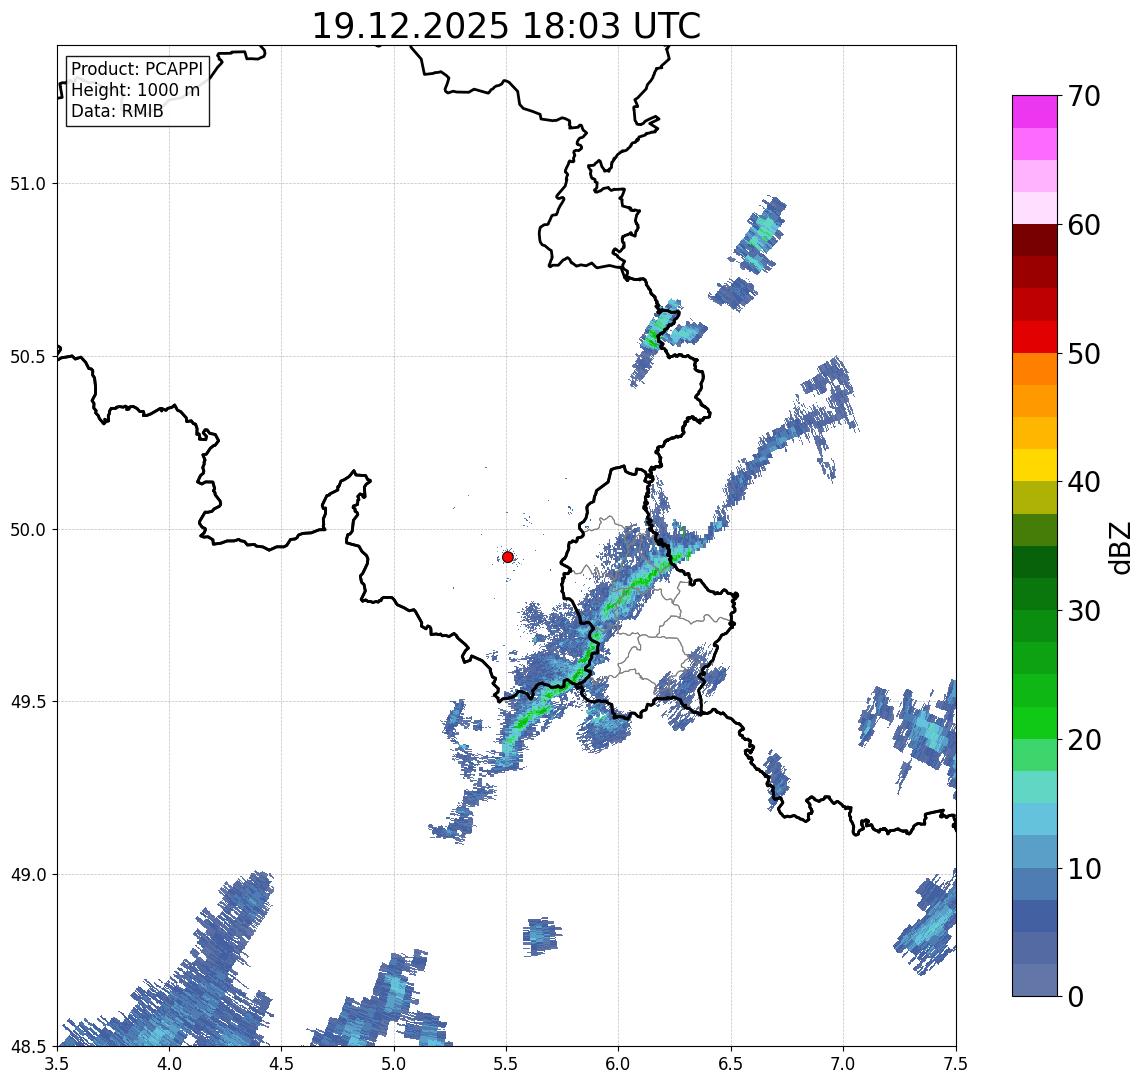Viewport: 1145px width, 1084px height.
Task: Click the 'Product: PCAPPI' label
Action: pos(137,69)
